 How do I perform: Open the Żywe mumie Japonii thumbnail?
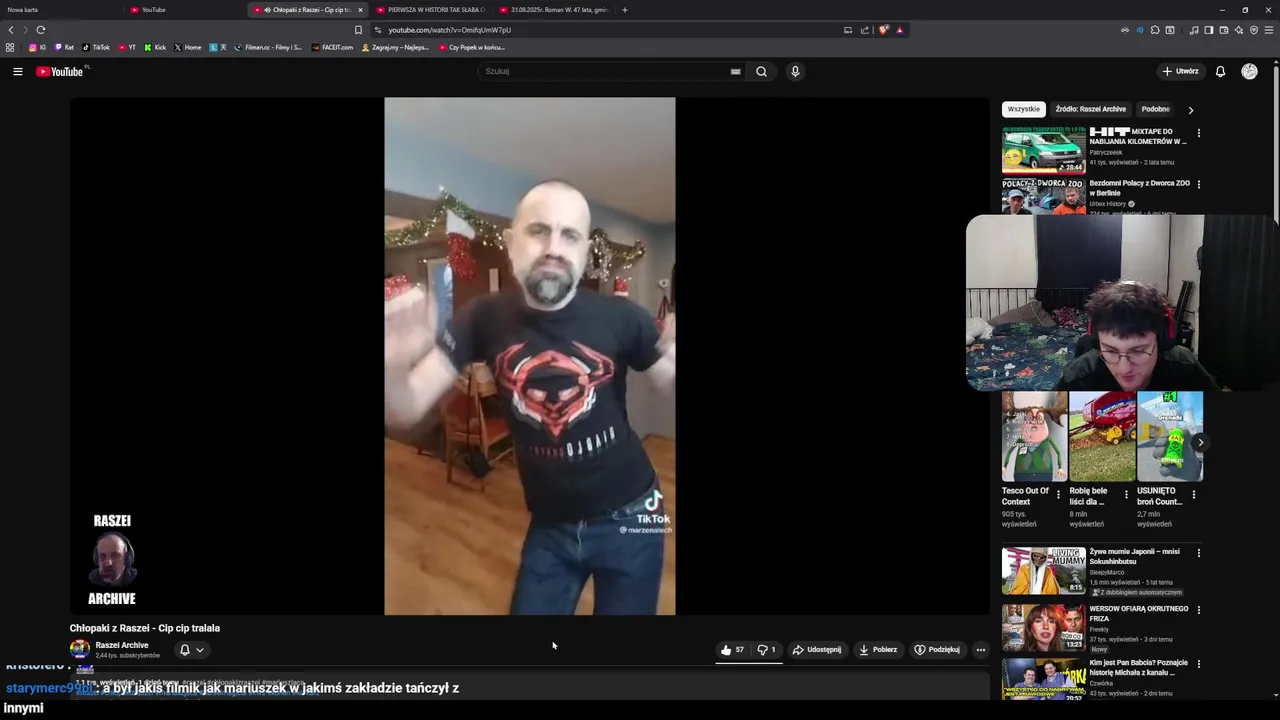point(1043,570)
